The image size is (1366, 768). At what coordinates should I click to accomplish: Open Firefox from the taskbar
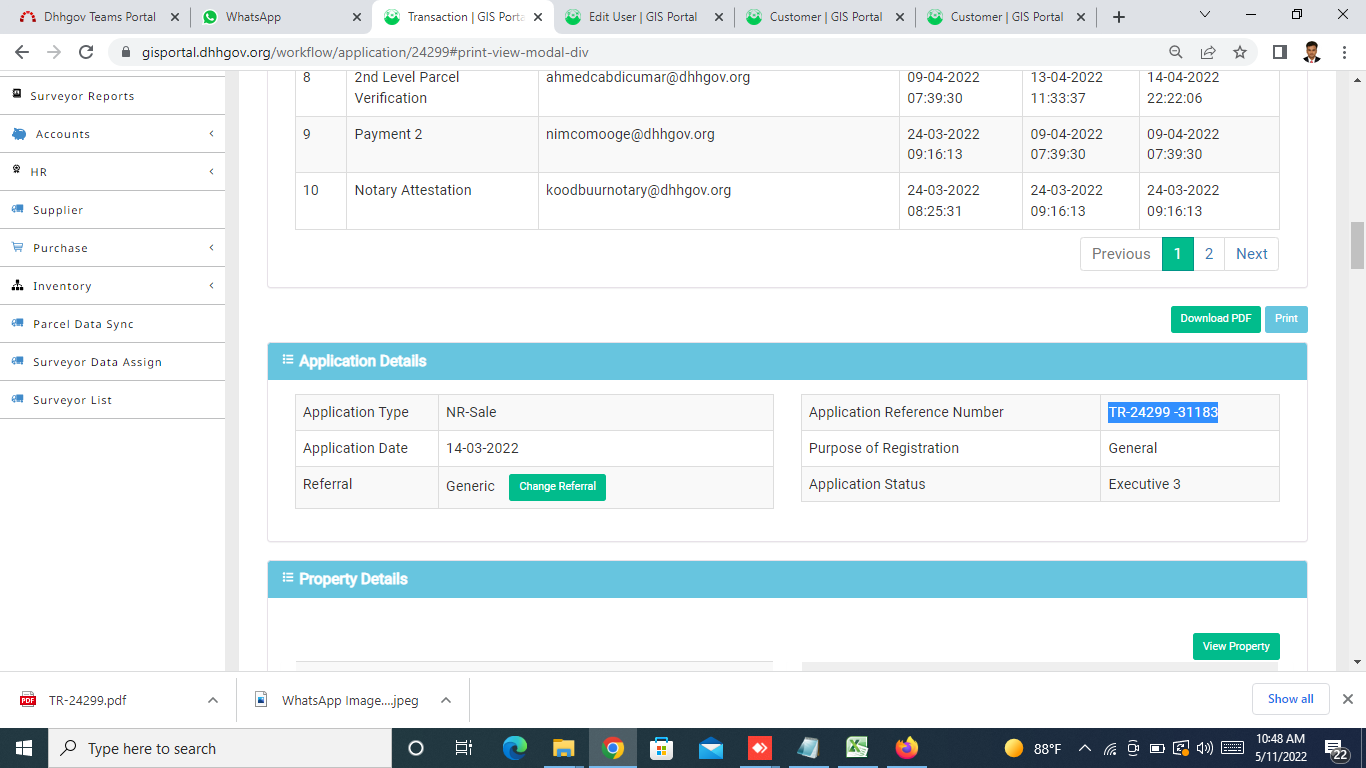point(906,748)
